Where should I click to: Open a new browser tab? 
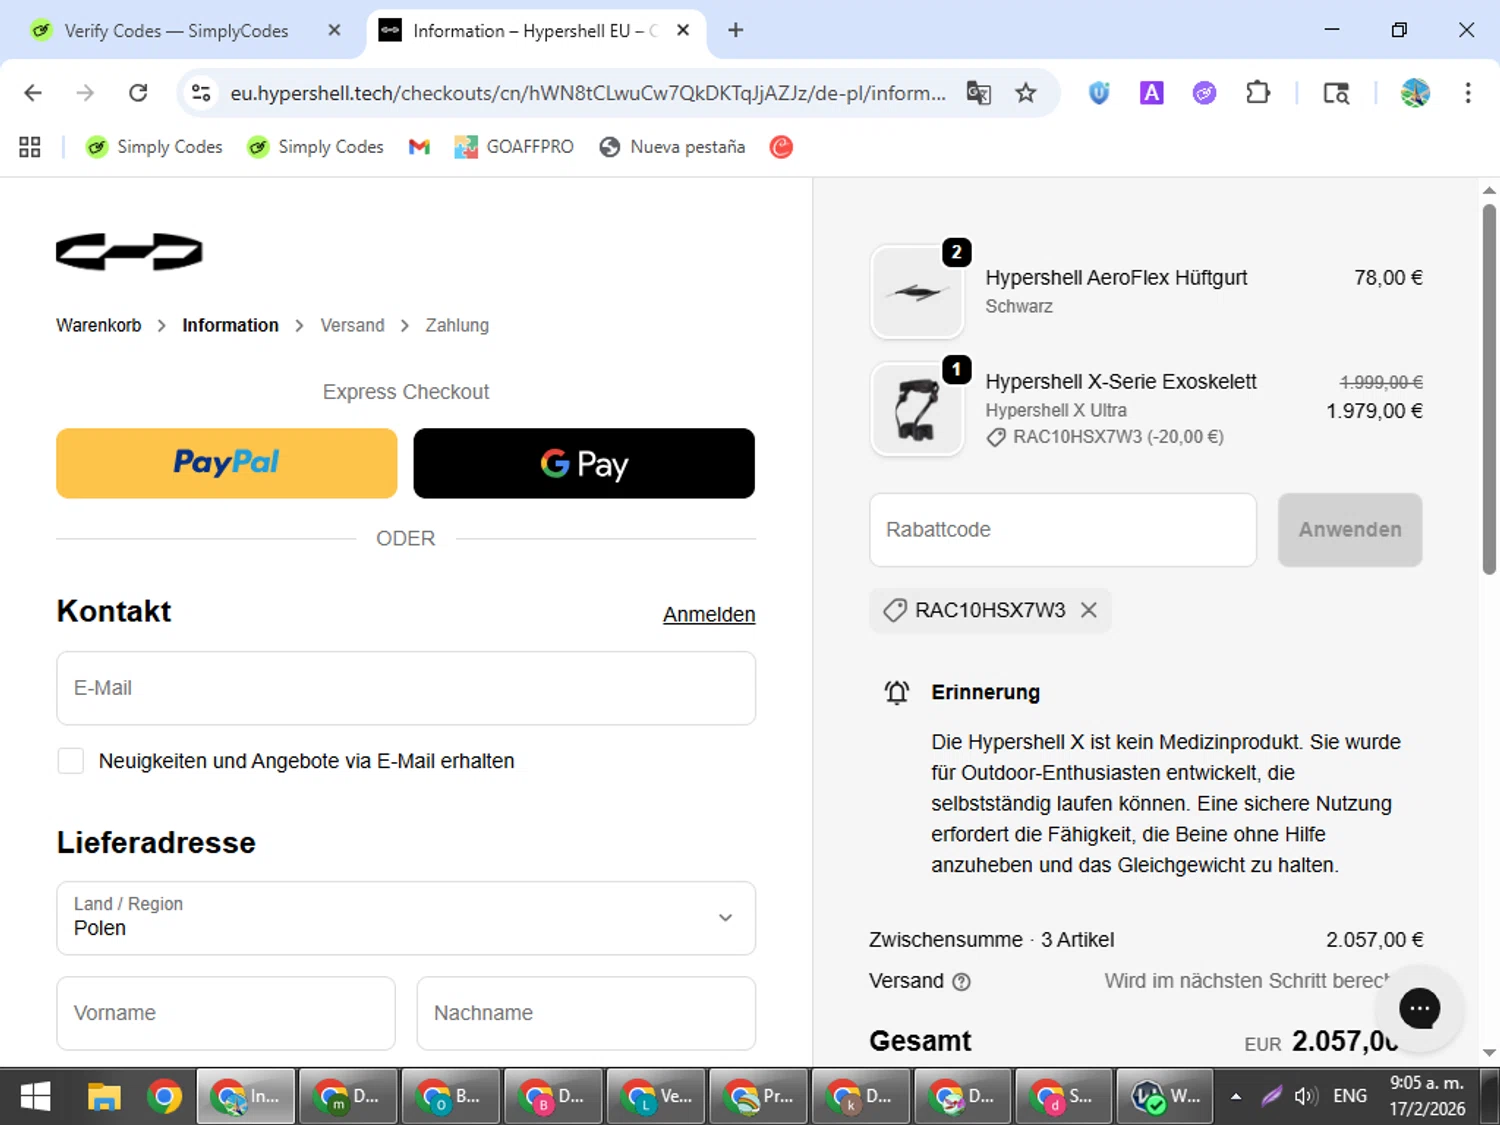(736, 30)
